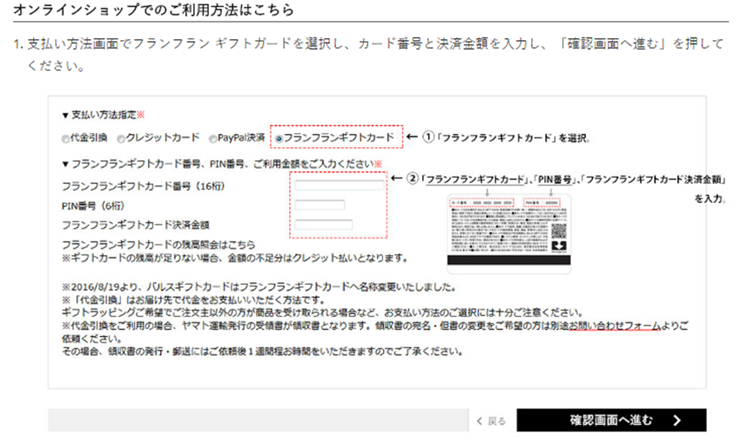Click the left chevron beside 戻る
740x444 pixels.
click(x=481, y=421)
